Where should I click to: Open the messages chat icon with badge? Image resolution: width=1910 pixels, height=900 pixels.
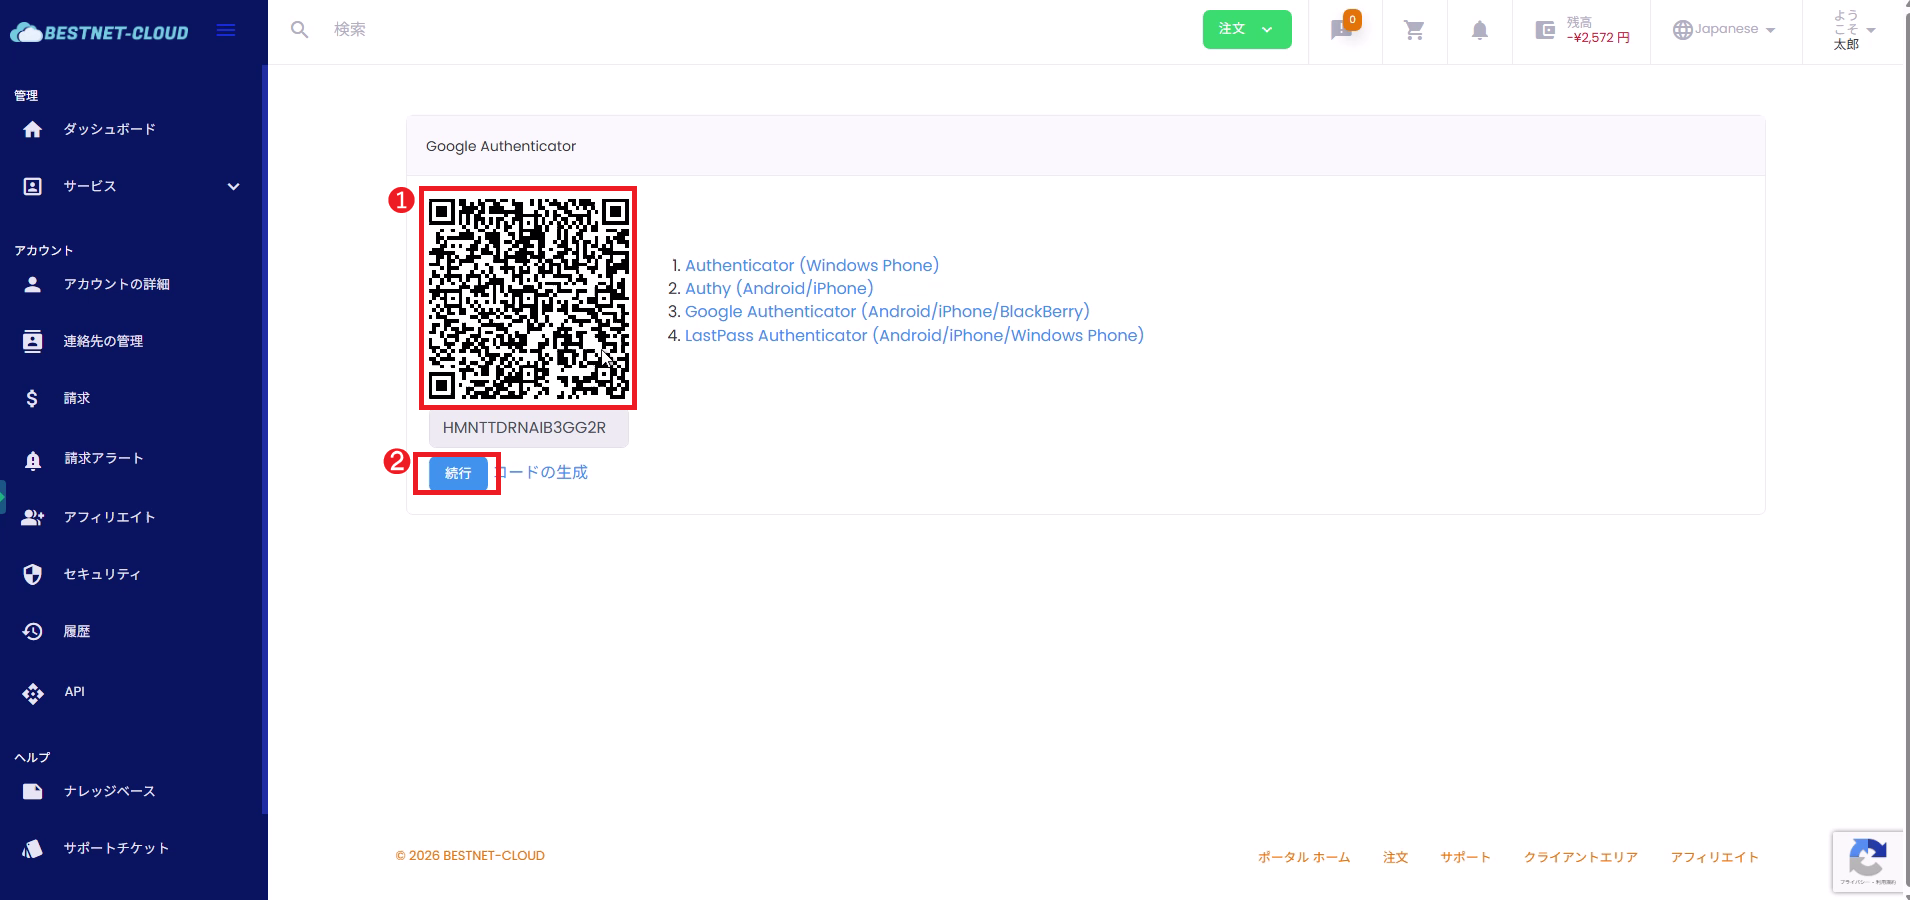1342,30
